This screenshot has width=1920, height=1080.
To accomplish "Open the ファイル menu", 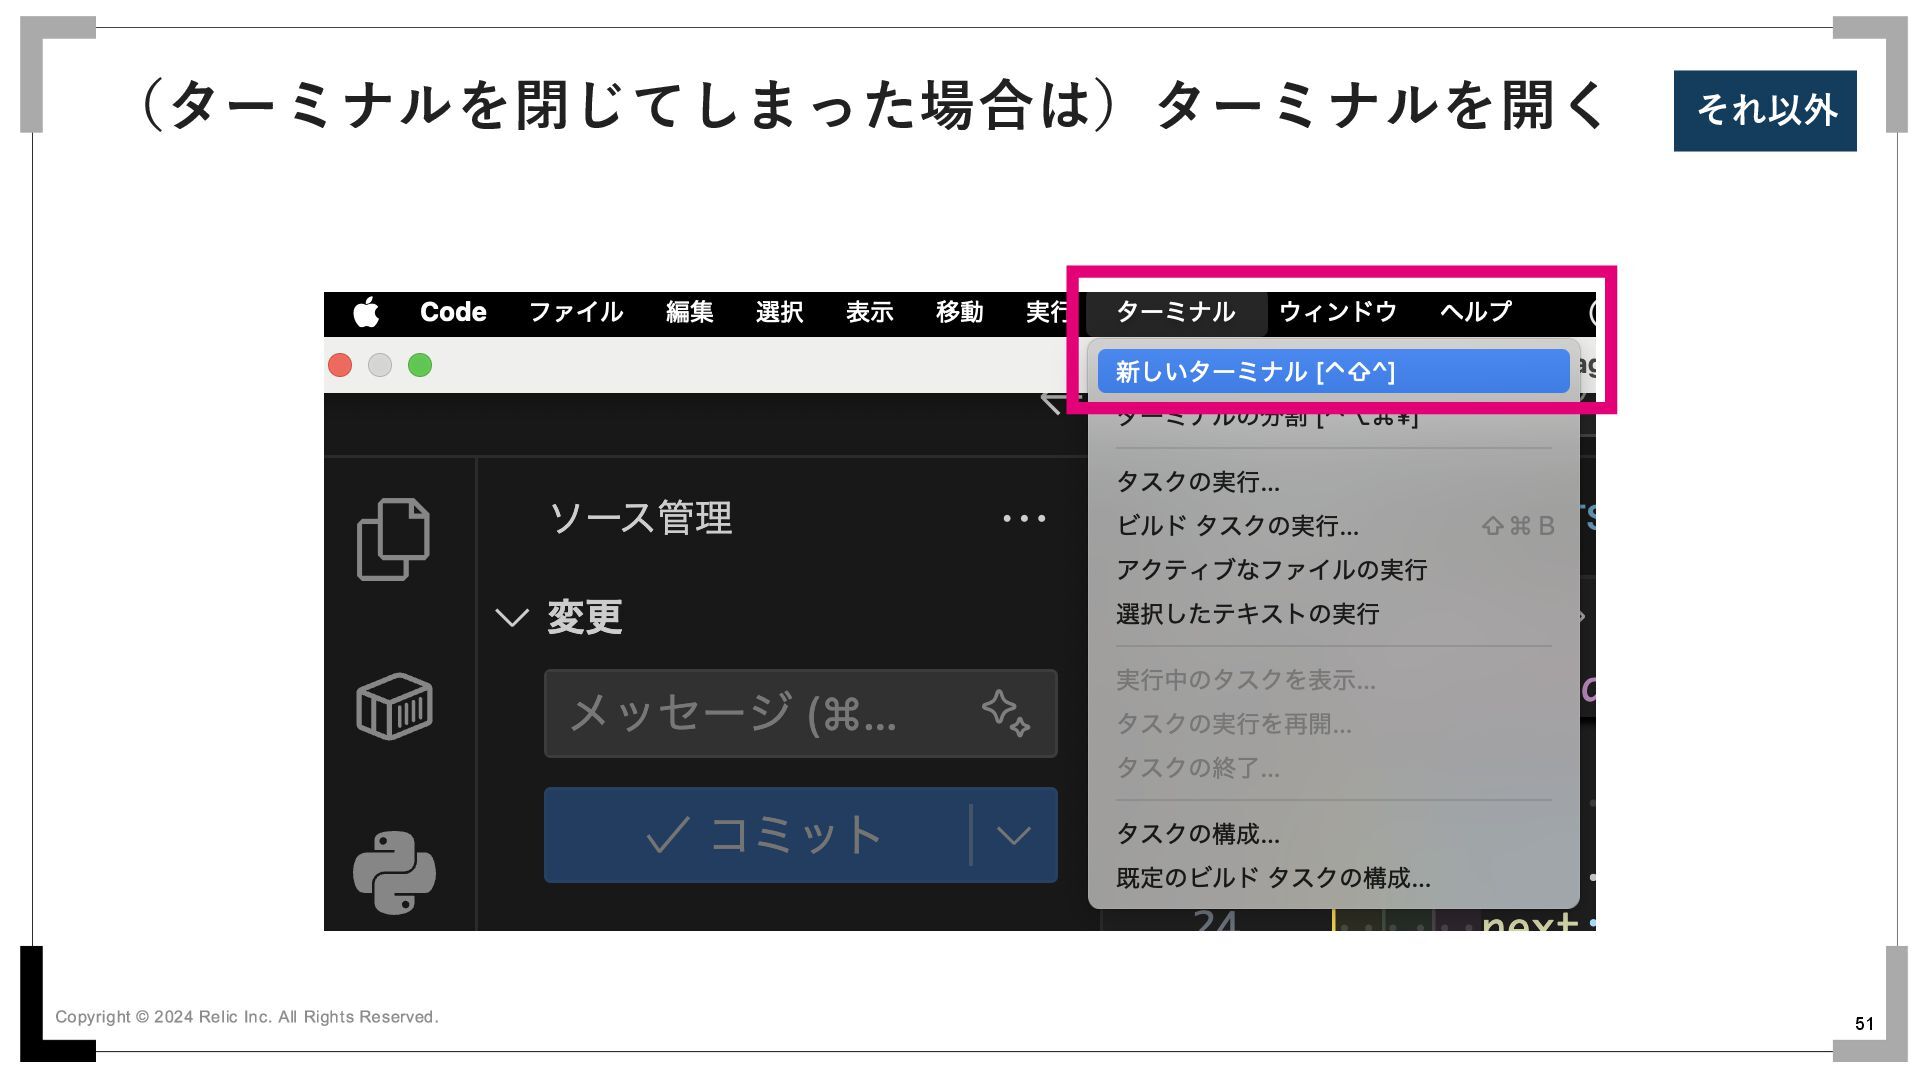I will click(x=576, y=312).
